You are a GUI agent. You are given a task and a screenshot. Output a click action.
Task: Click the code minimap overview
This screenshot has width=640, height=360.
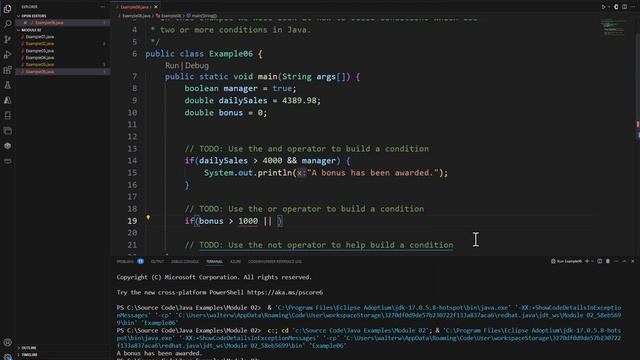(613, 28)
